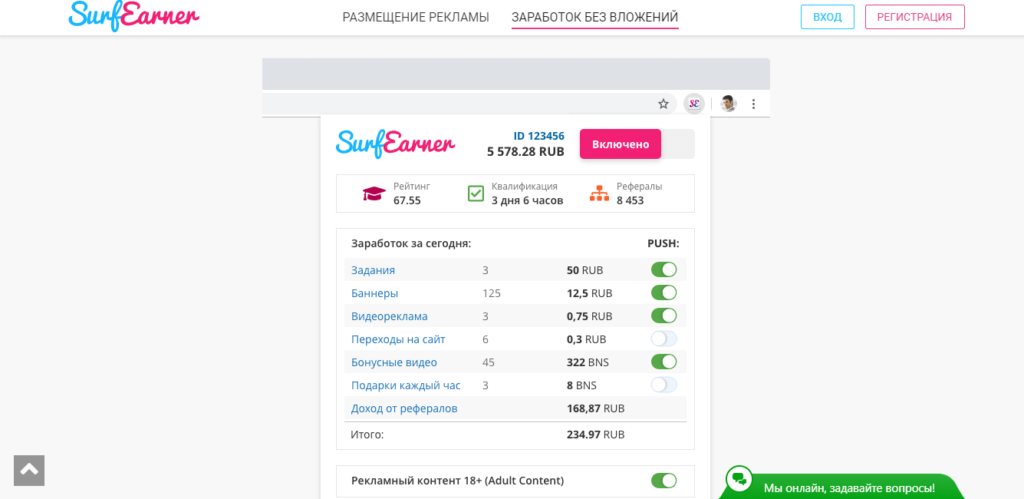The height and width of the screenshot is (499, 1024).
Task: Click the qualification value 3 дня 6 часов
Action: 527,201
